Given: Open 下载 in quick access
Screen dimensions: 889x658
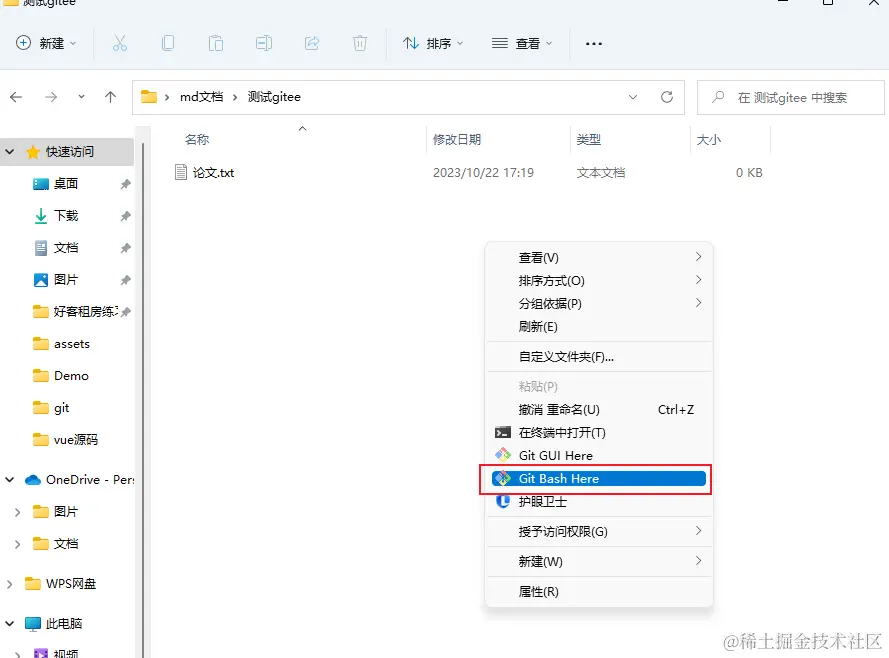Looking at the screenshot, I should pos(66,215).
